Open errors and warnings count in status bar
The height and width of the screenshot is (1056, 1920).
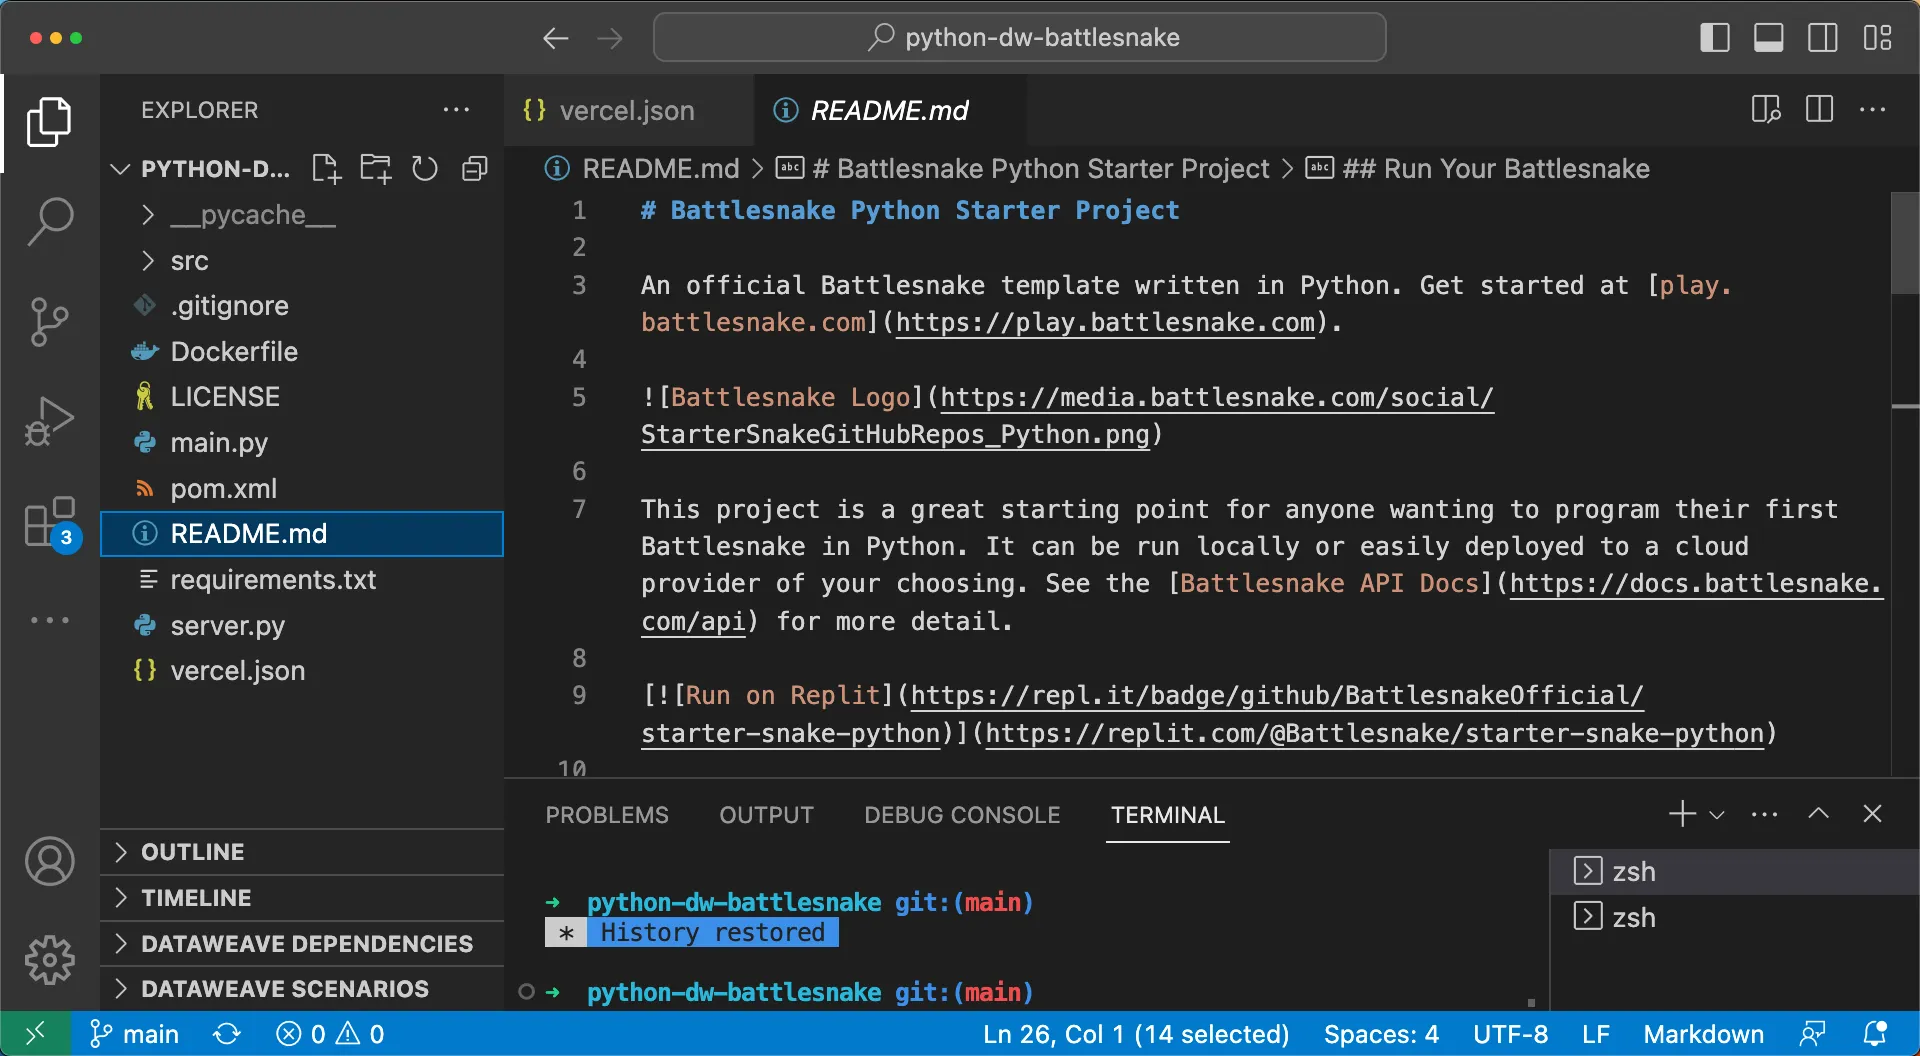click(330, 1034)
